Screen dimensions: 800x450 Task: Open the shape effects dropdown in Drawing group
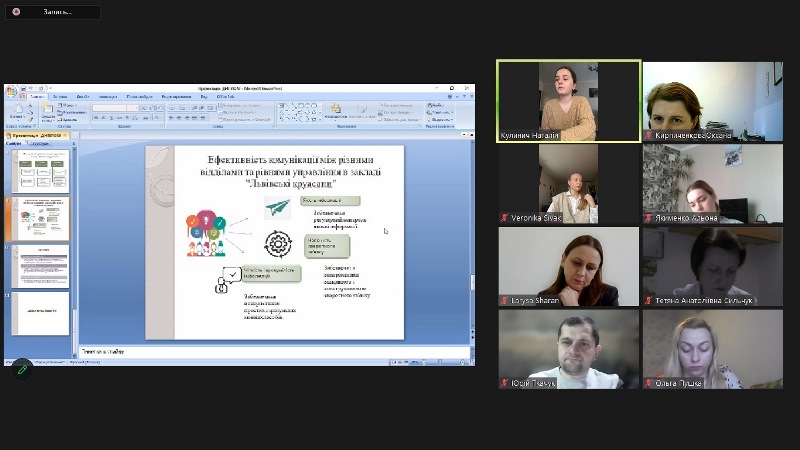[399, 119]
